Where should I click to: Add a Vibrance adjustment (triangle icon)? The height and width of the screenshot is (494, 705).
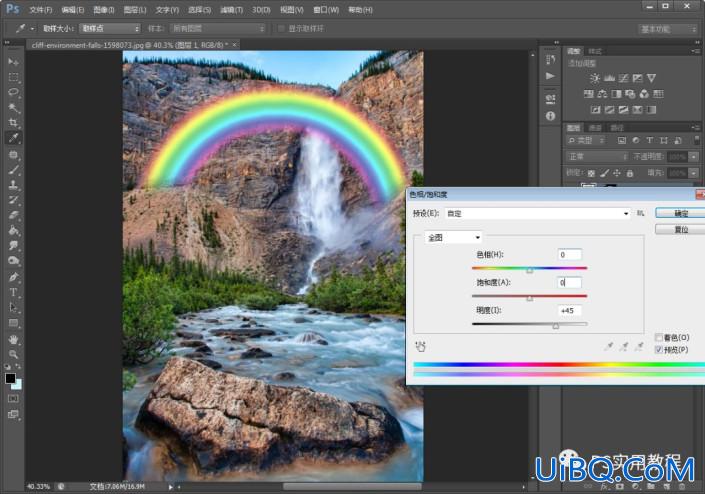(x=651, y=78)
